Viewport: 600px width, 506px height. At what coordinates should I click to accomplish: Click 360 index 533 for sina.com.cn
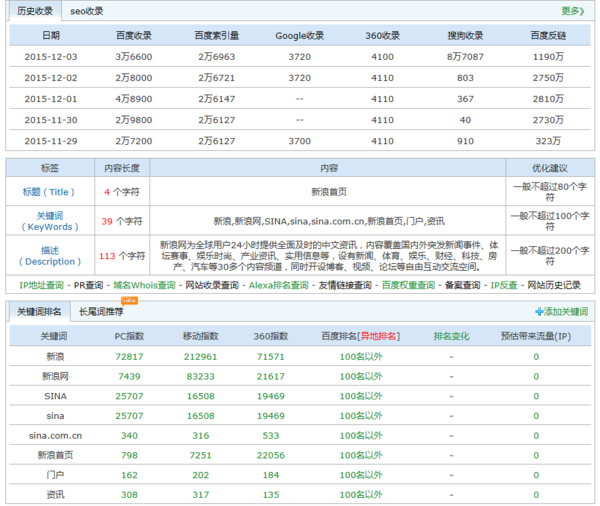[x=271, y=436]
